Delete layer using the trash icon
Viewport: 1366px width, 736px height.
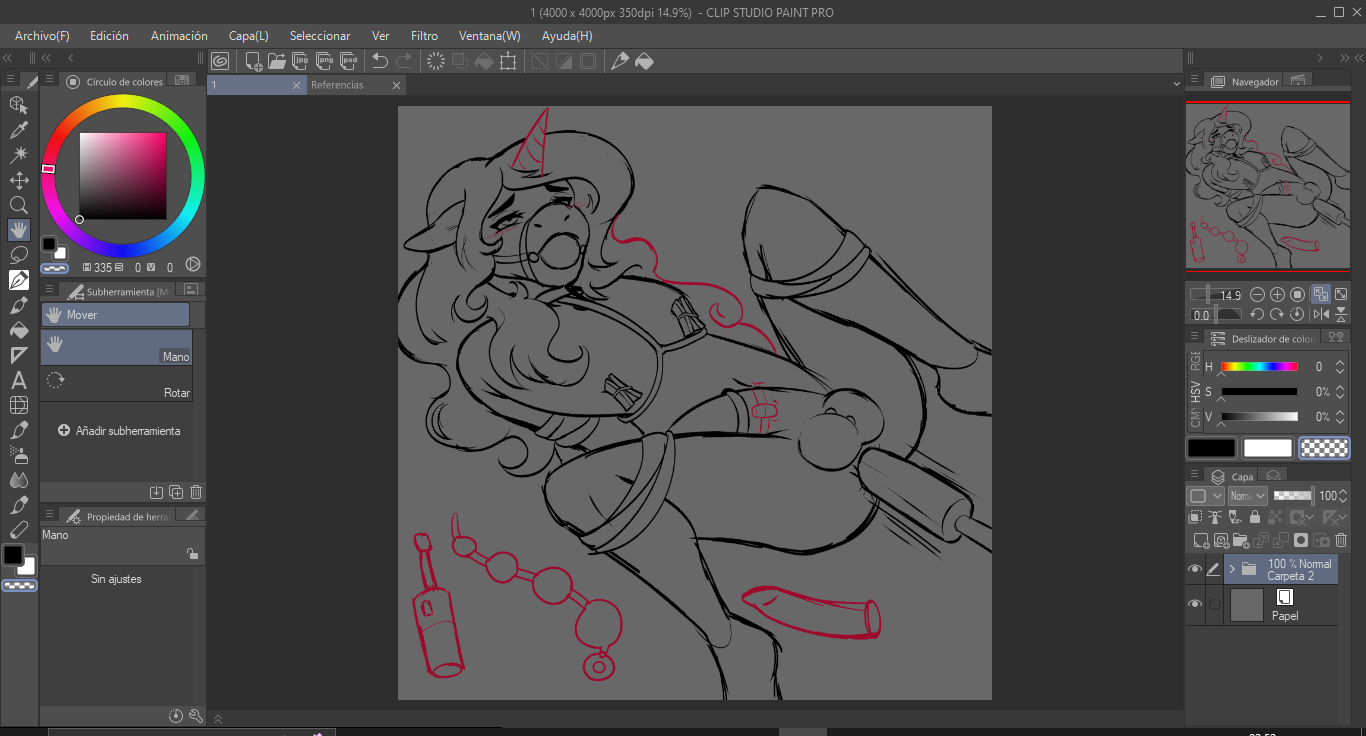1341,541
